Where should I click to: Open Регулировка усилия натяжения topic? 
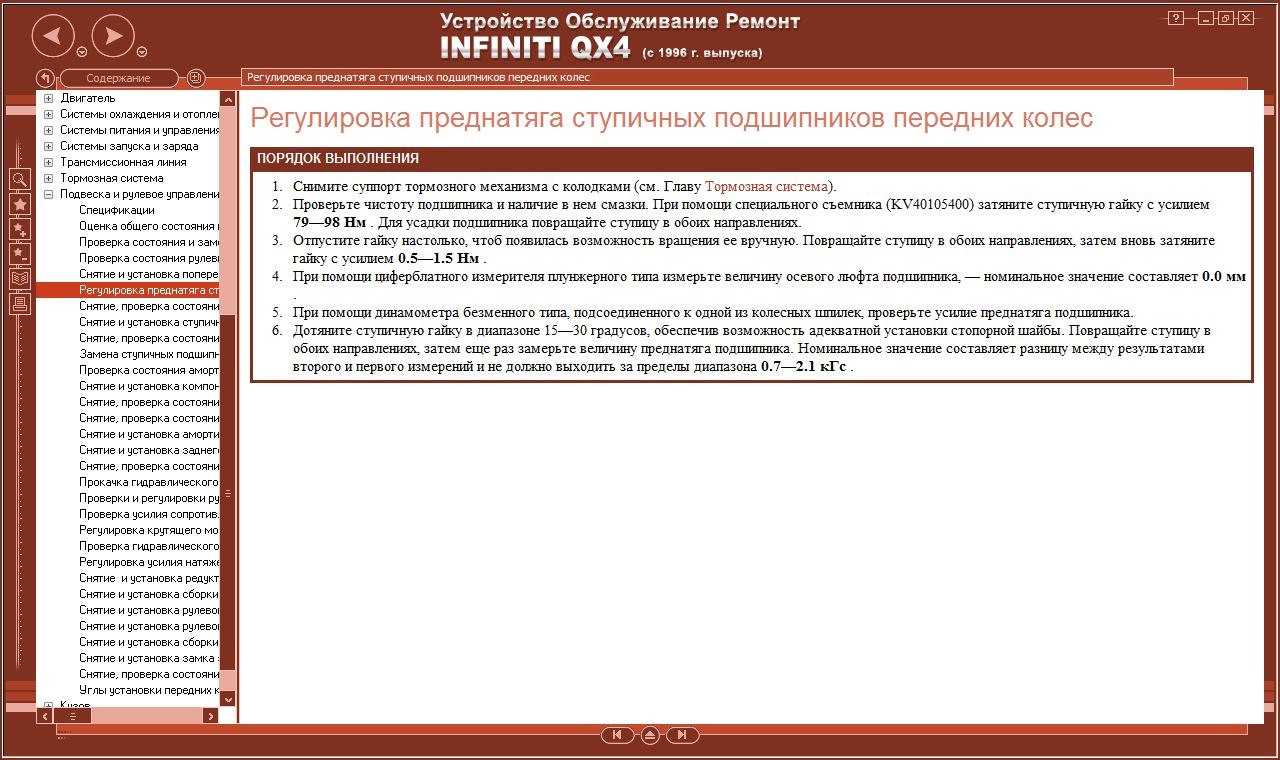[149, 562]
